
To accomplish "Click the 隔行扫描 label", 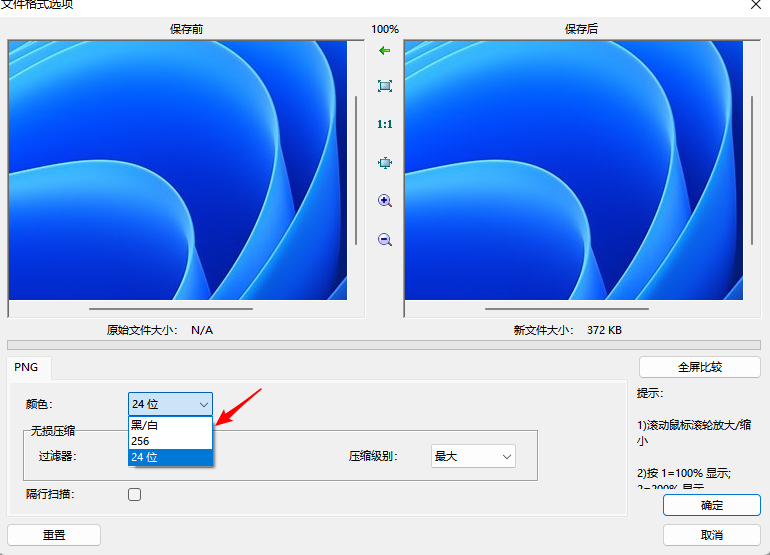I will point(50,494).
